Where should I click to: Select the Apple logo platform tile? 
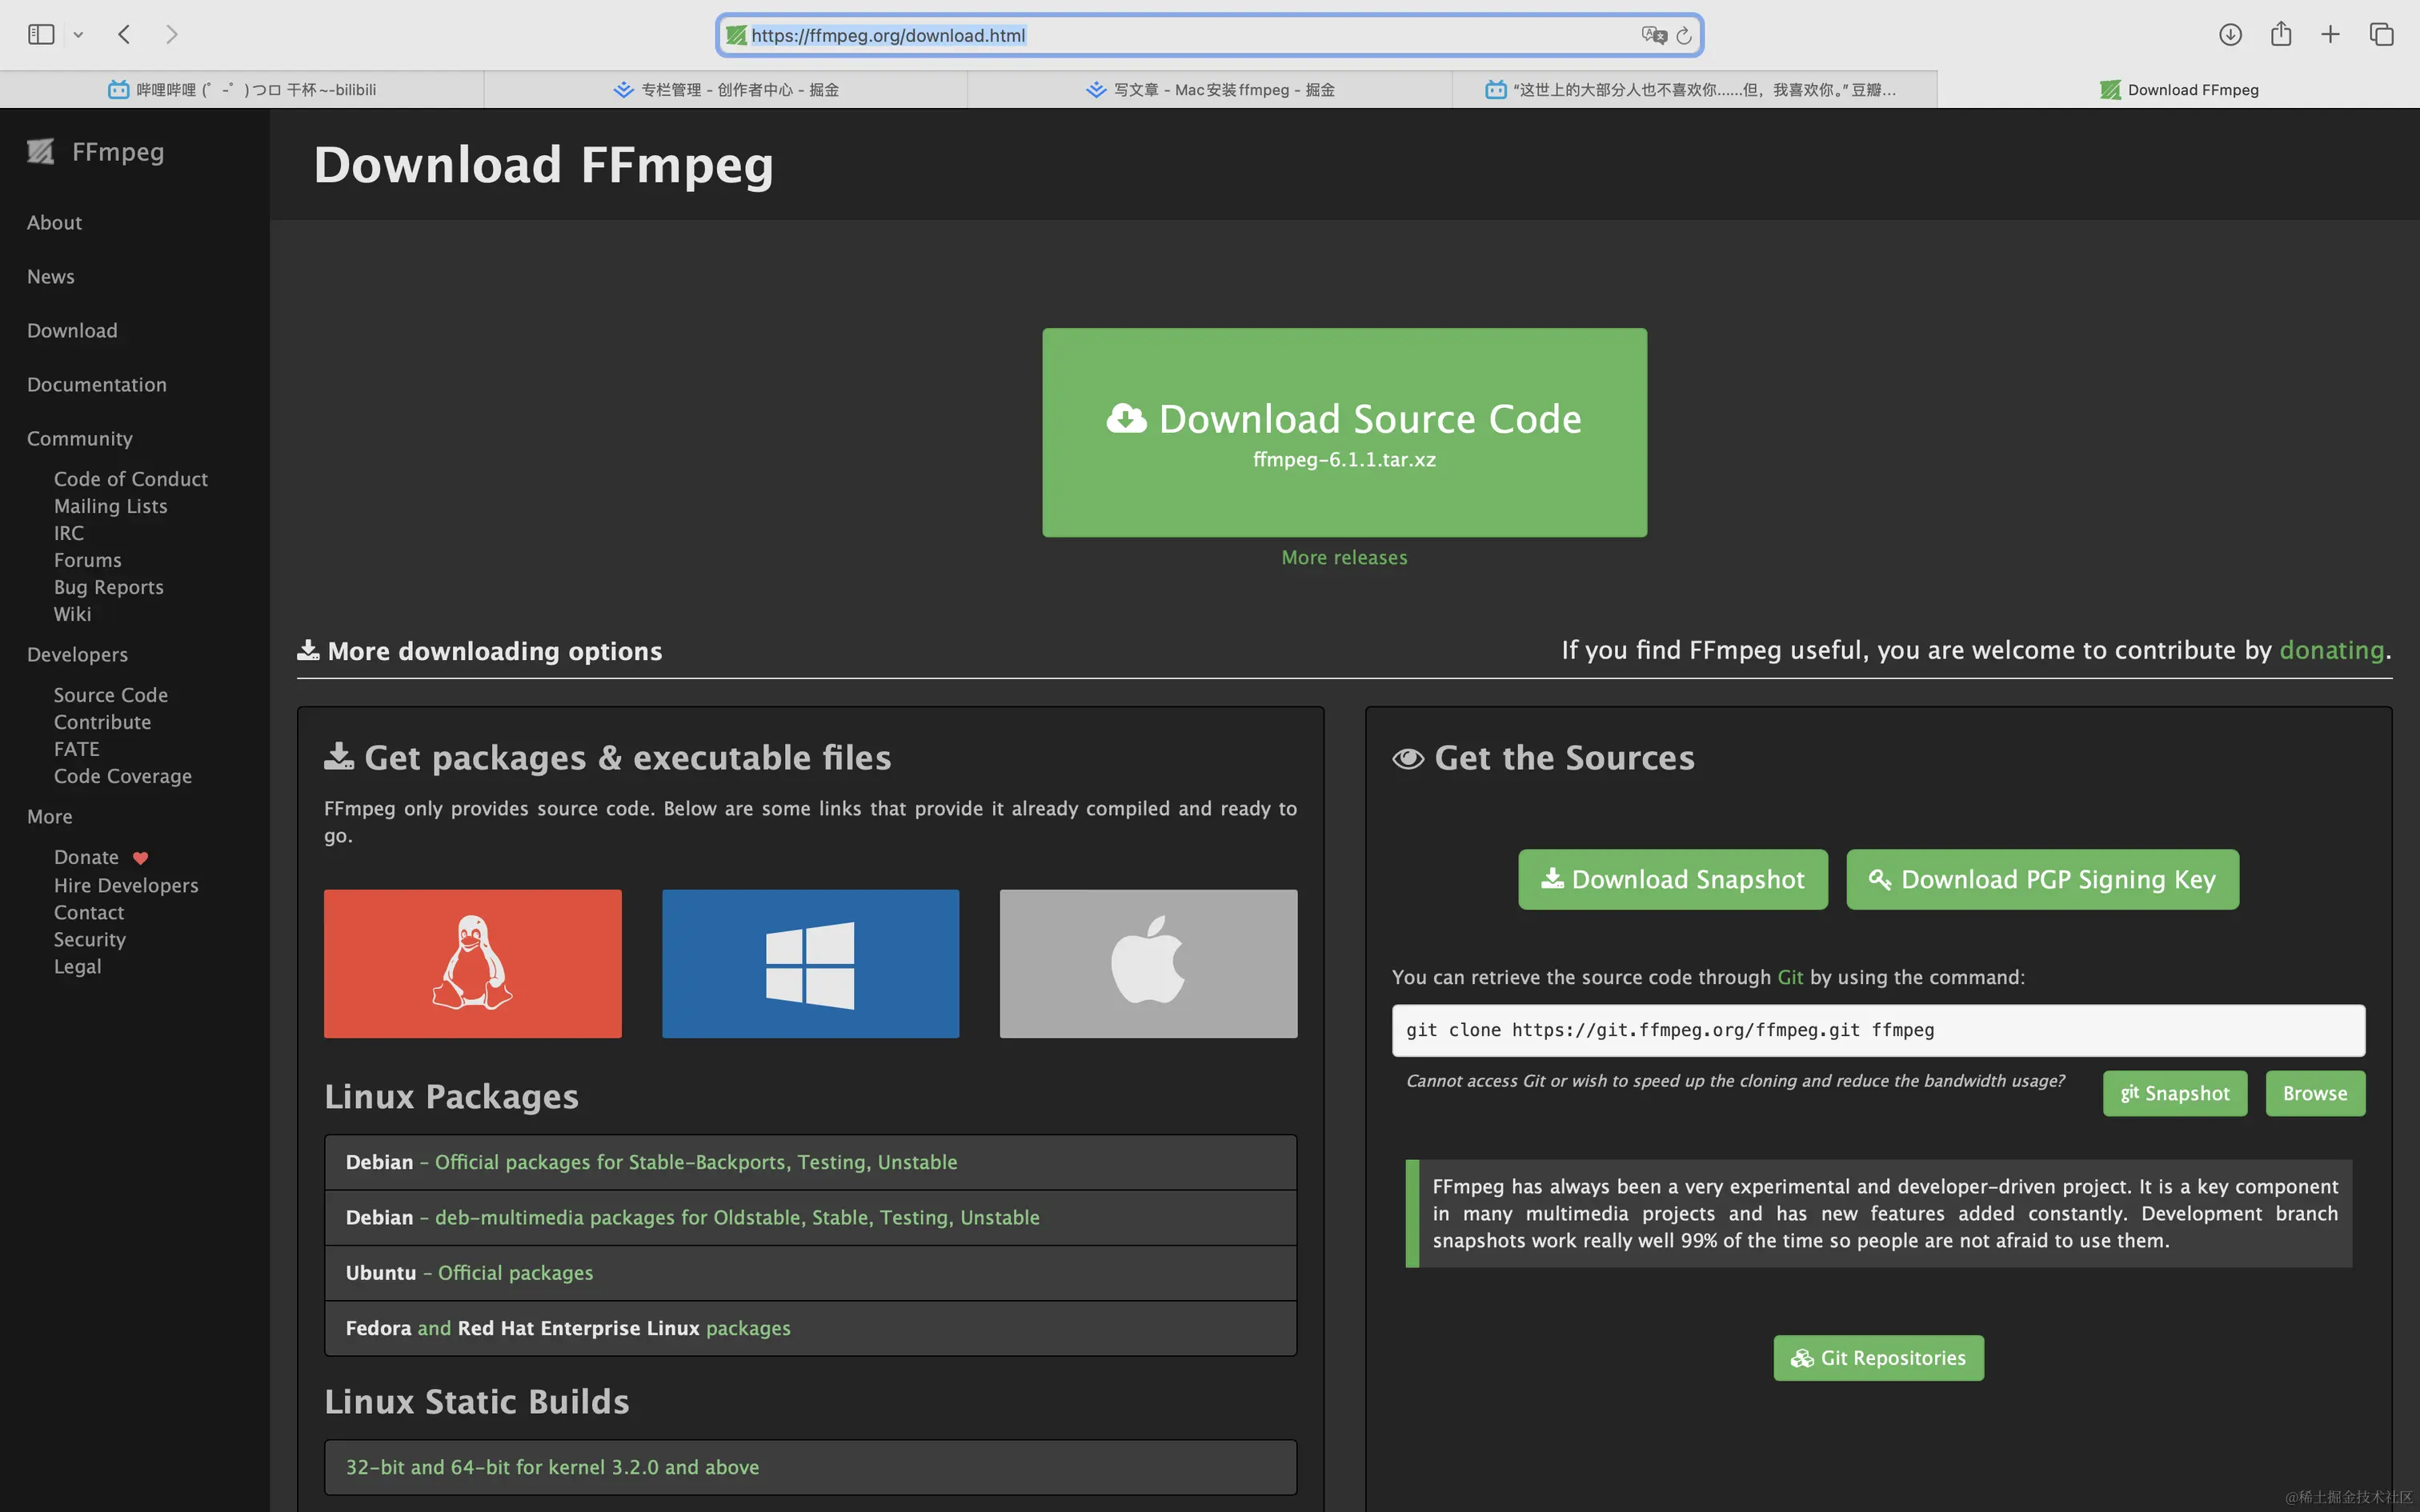coord(1148,963)
